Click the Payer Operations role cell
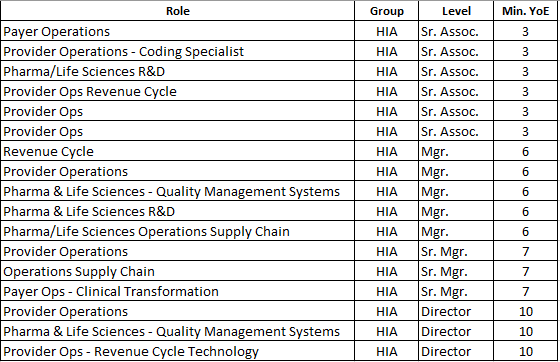The image size is (560, 362). pyautogui.click(x=178, y=31)
